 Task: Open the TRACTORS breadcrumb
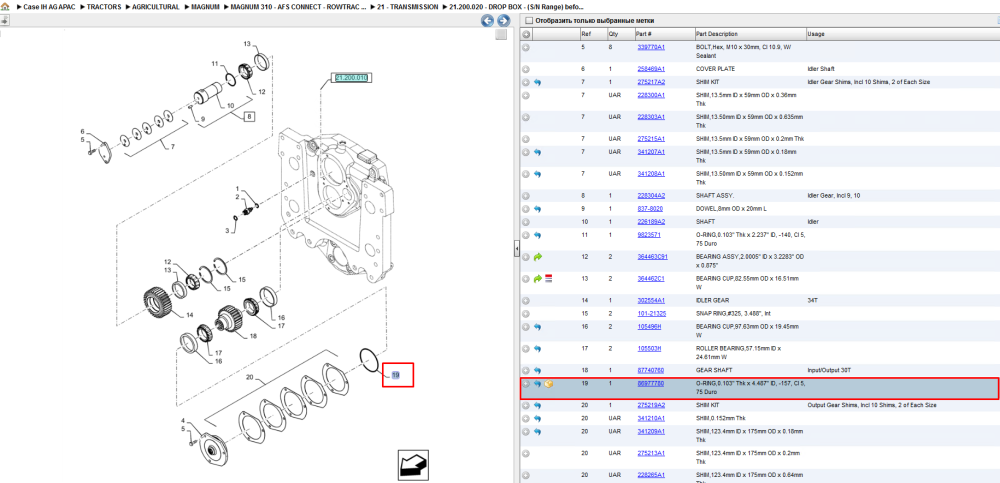click(104, 6)
